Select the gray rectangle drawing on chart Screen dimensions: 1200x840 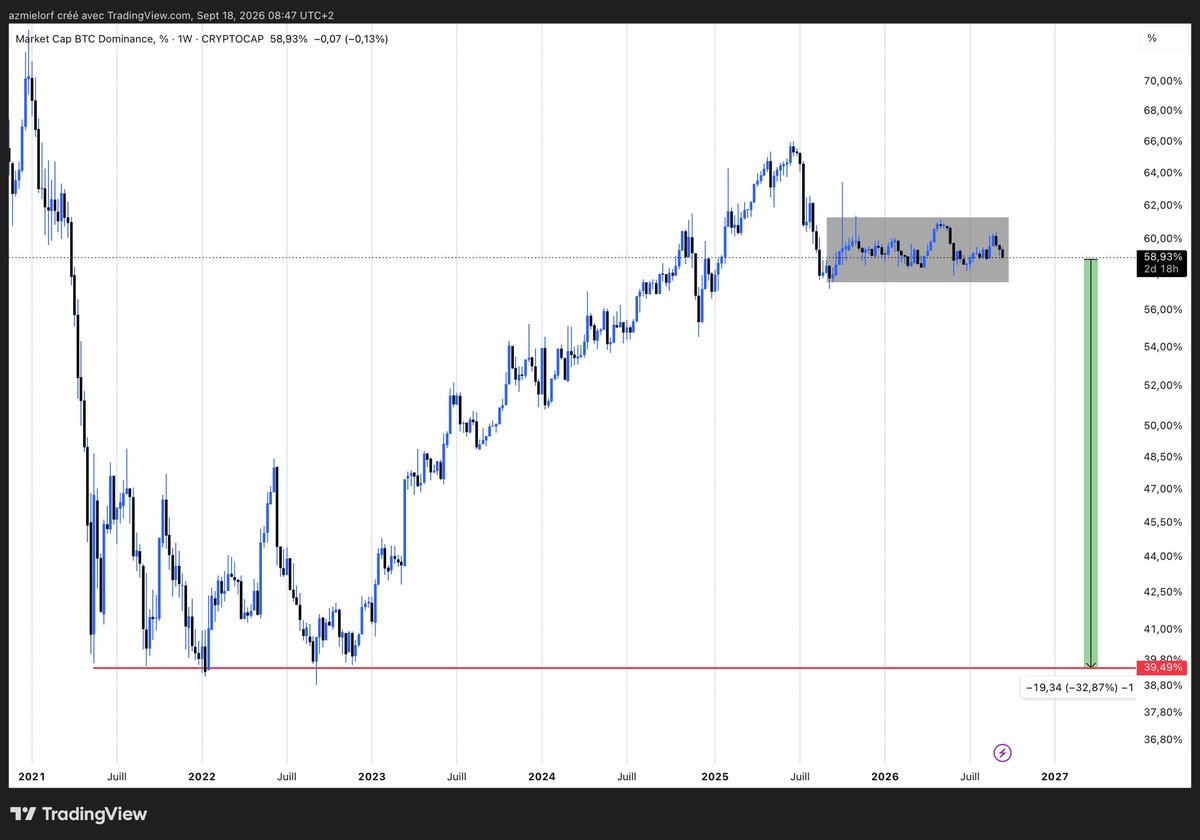(917, 249)
